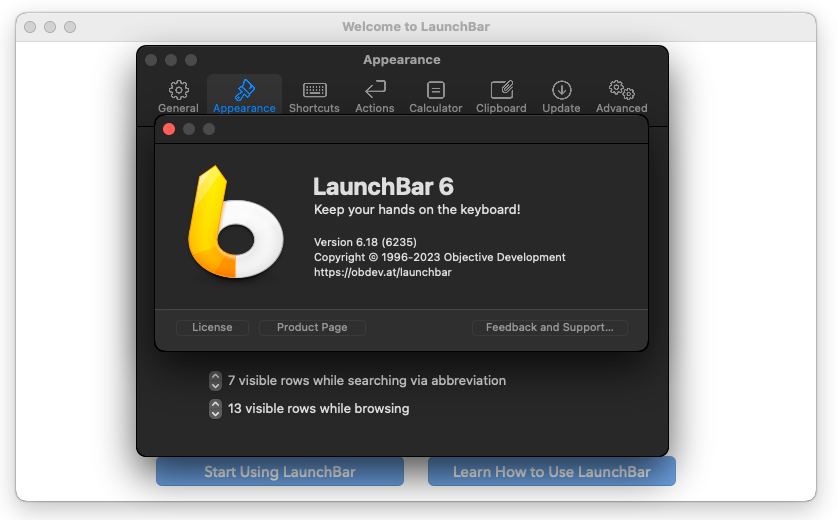This screenshot has height=520, width=838.
Task: Click the obdev.at/launchbar URL
Action: pos(383,272)
